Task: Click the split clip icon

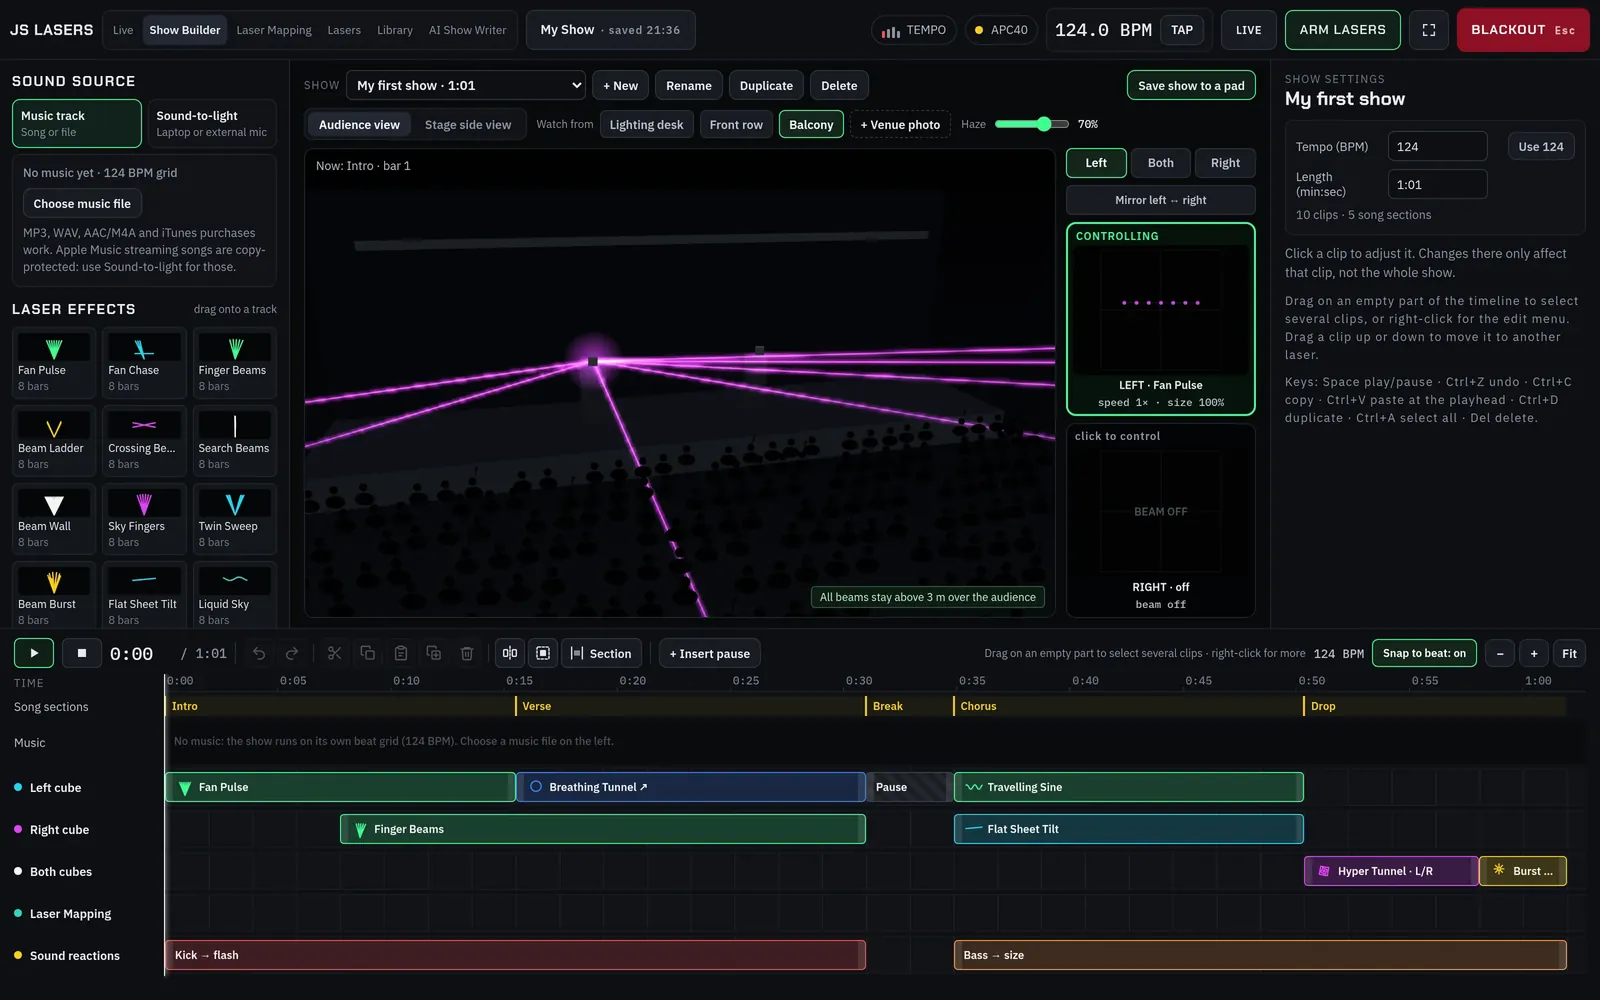Action: tap(510, 653)
